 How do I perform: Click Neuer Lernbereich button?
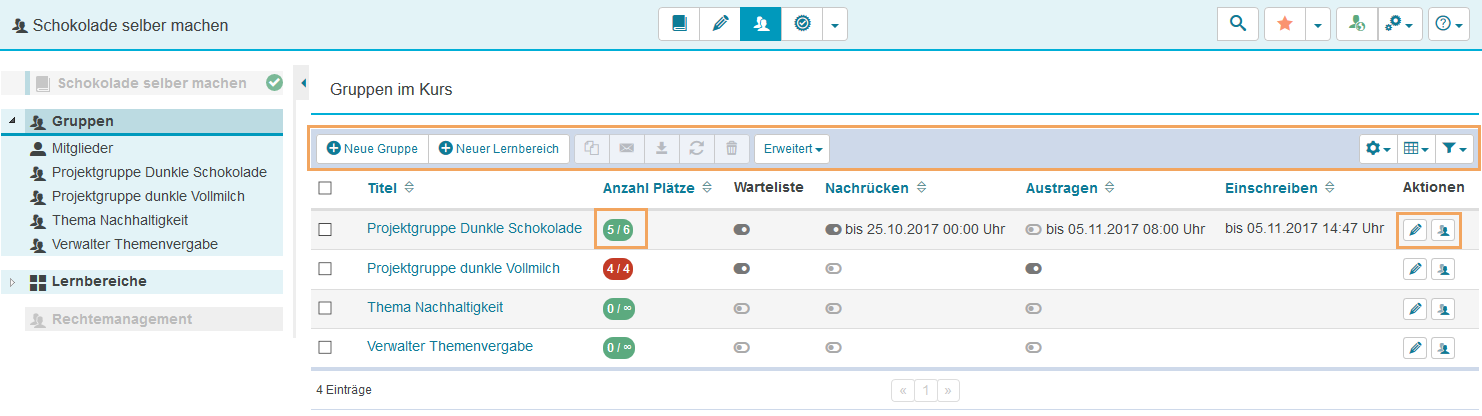[x=499, y=148]
